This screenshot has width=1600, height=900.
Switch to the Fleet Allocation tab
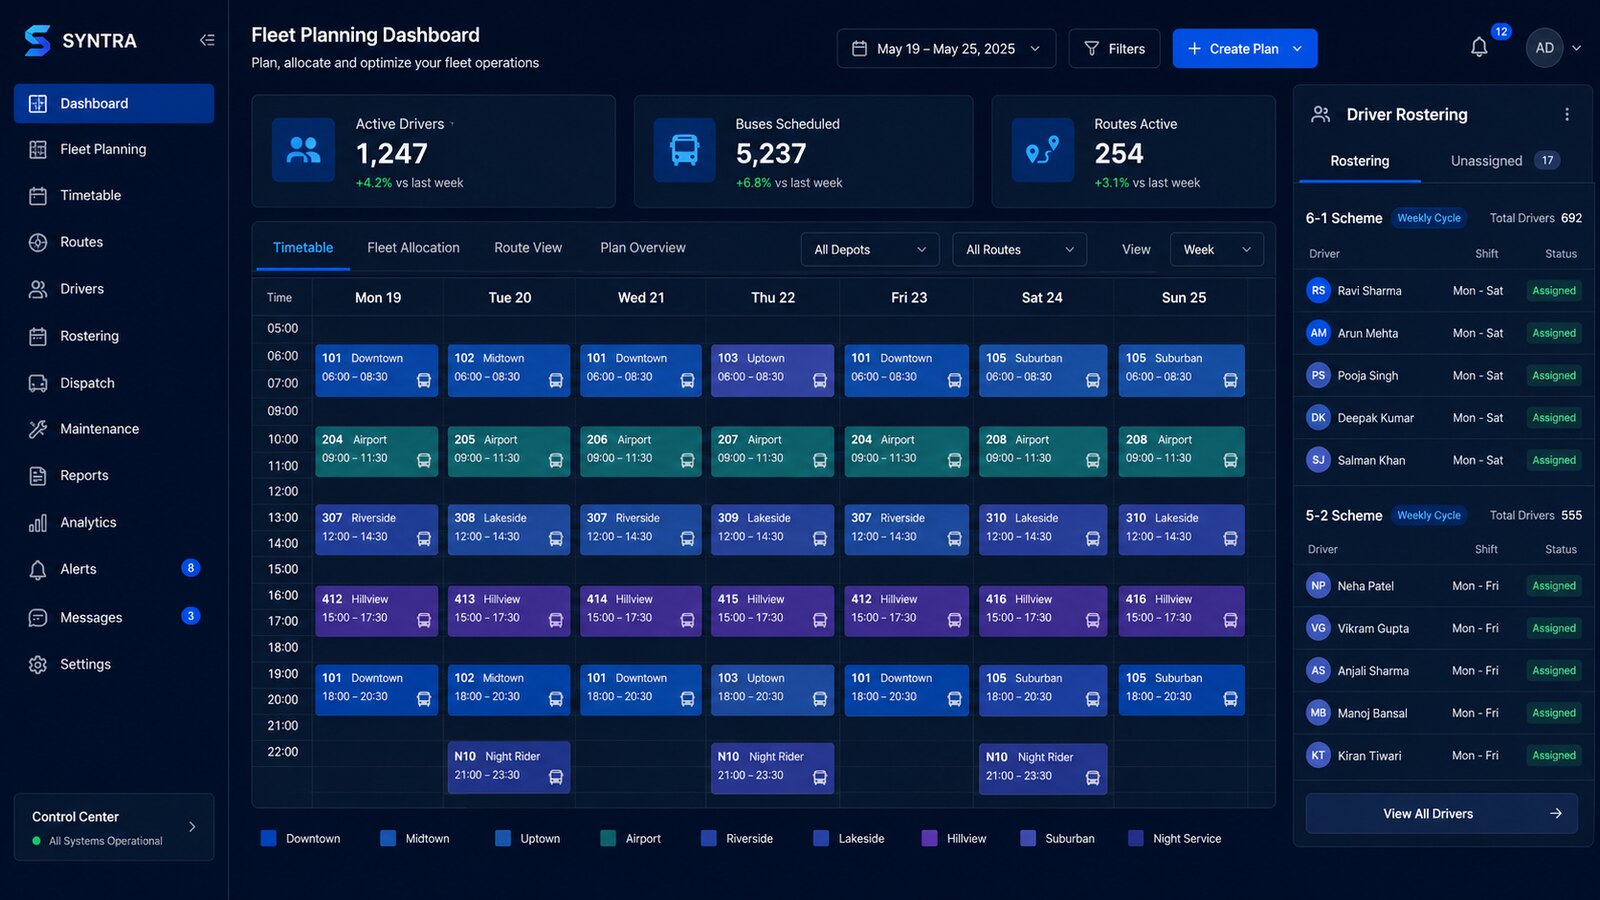[x=413, y=248]
